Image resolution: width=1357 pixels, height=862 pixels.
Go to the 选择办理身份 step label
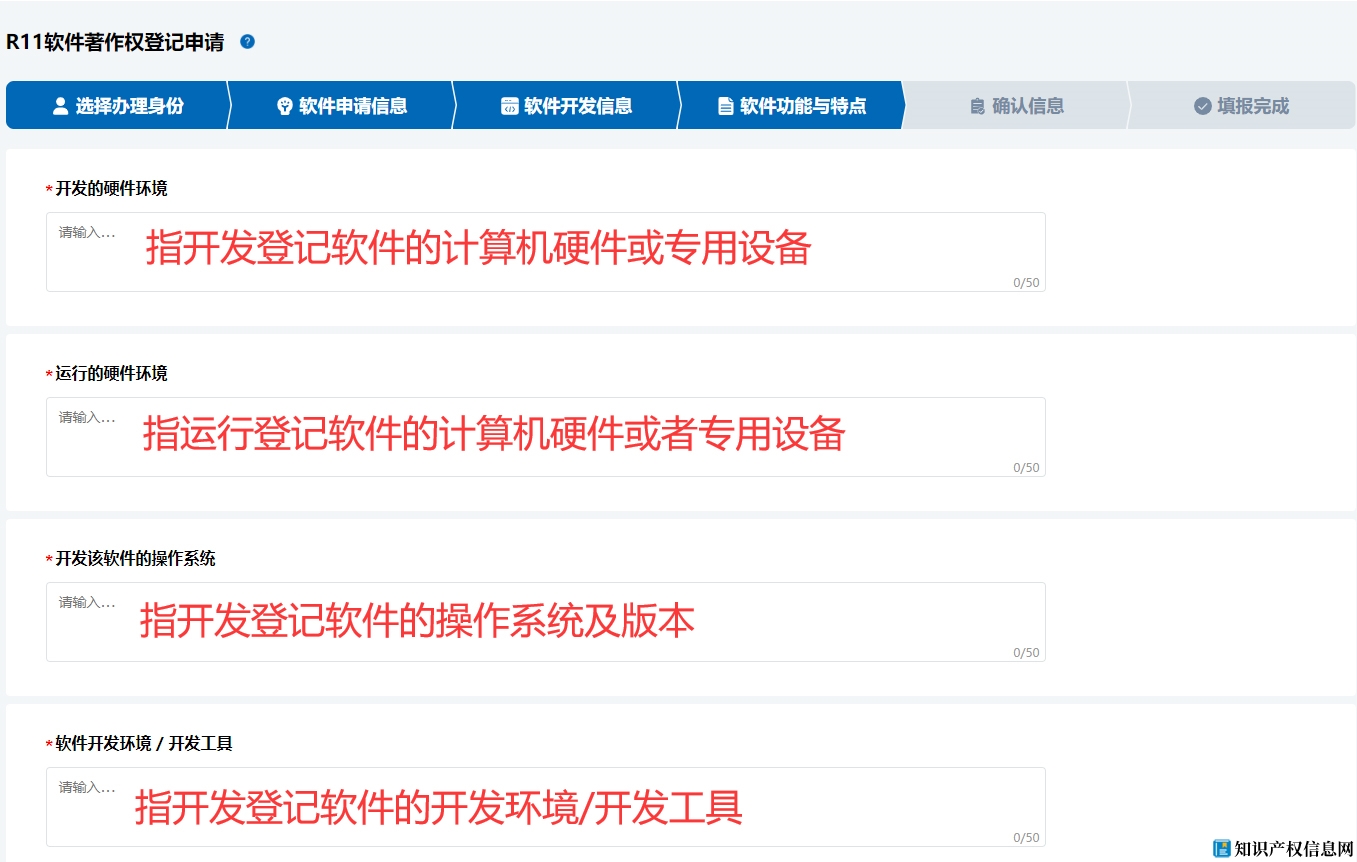pyautogui.click(x=130, y=106)
